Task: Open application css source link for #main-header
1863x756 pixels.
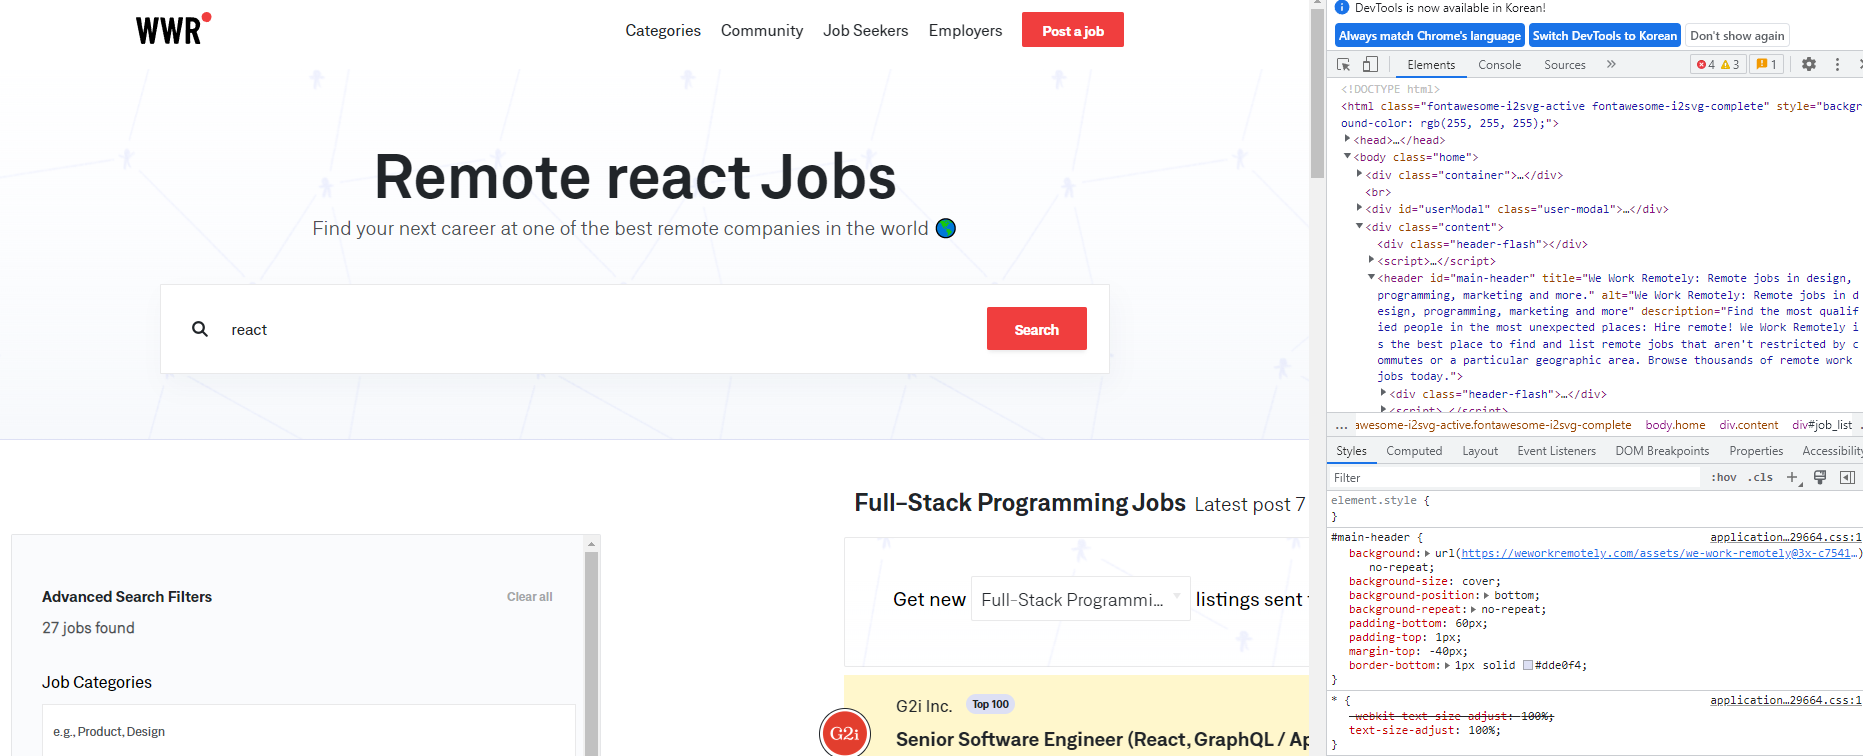Action: [x=1785, y=537]
